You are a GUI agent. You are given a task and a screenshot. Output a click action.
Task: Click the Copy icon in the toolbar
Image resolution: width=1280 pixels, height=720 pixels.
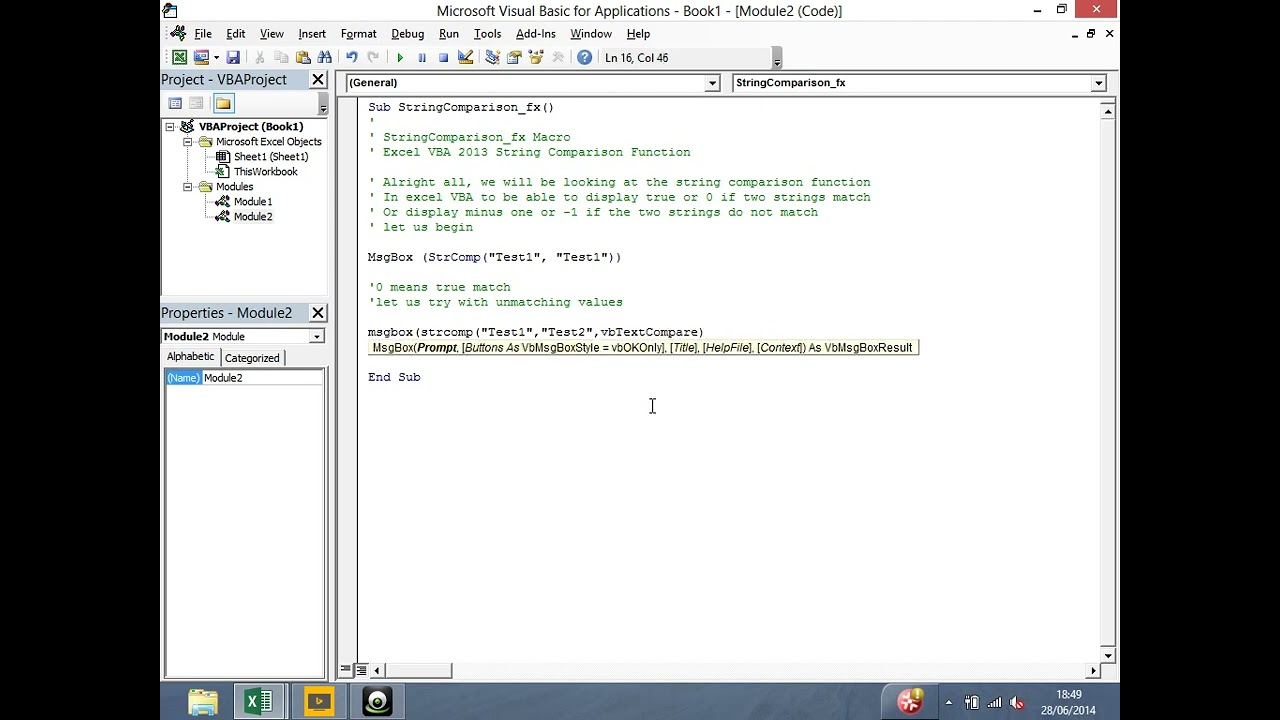[281, 58]
